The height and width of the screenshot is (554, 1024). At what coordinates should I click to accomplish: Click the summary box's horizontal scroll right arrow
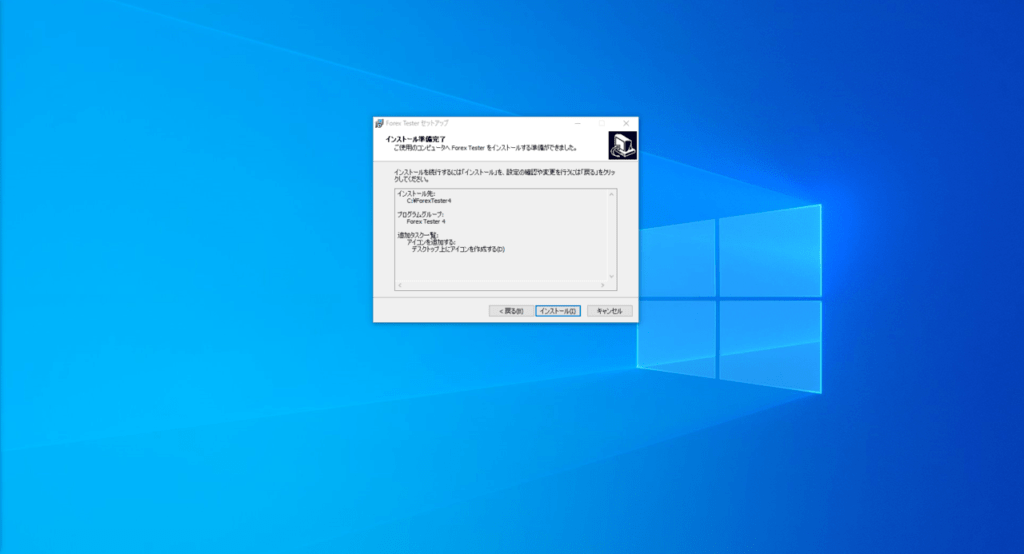(603, 285)
